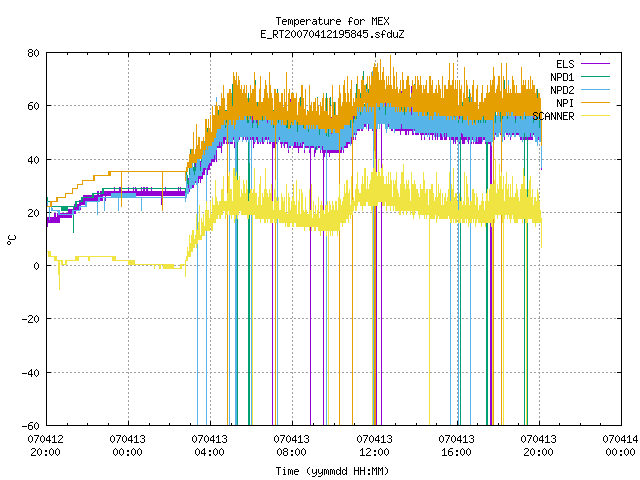Image resolution: width=640 pixels, height=480 pixels.
Task: Click the NPD1 legend label
Action: [562, 77]
